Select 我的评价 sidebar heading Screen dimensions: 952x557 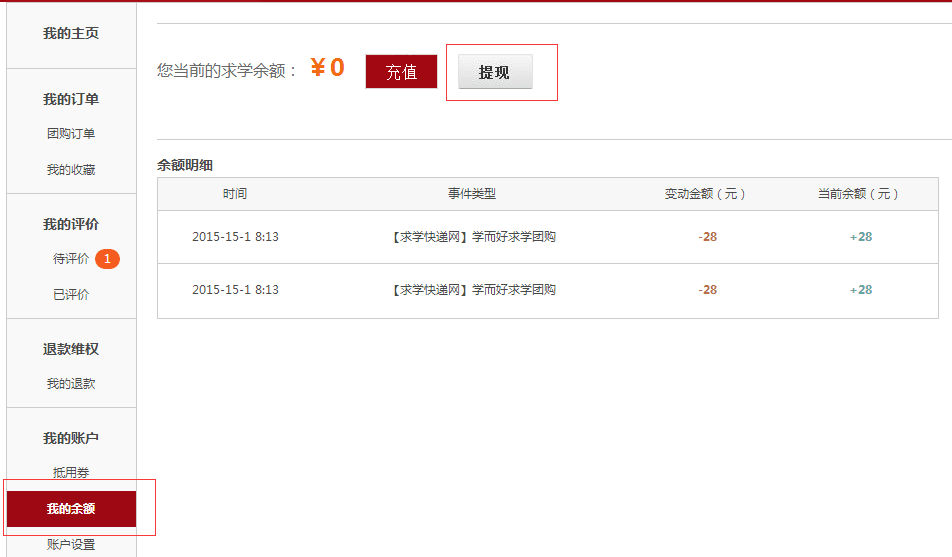[x=71, y=224]
